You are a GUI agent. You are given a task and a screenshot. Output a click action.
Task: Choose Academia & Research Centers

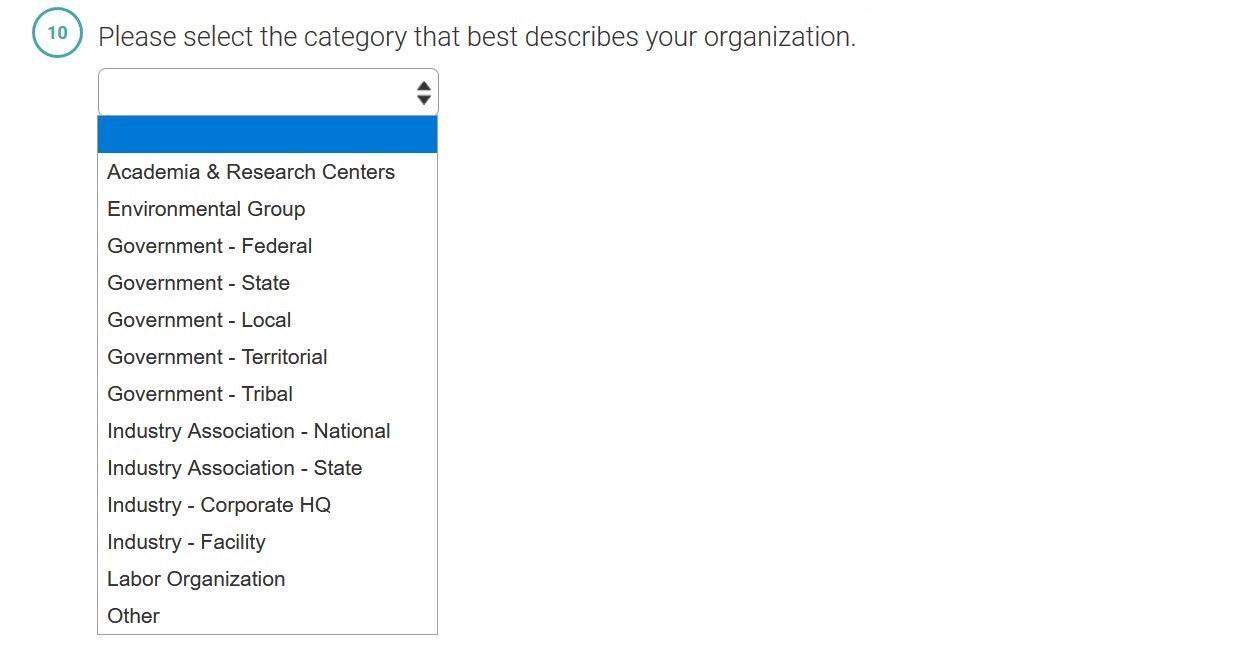tap(251, 172)
